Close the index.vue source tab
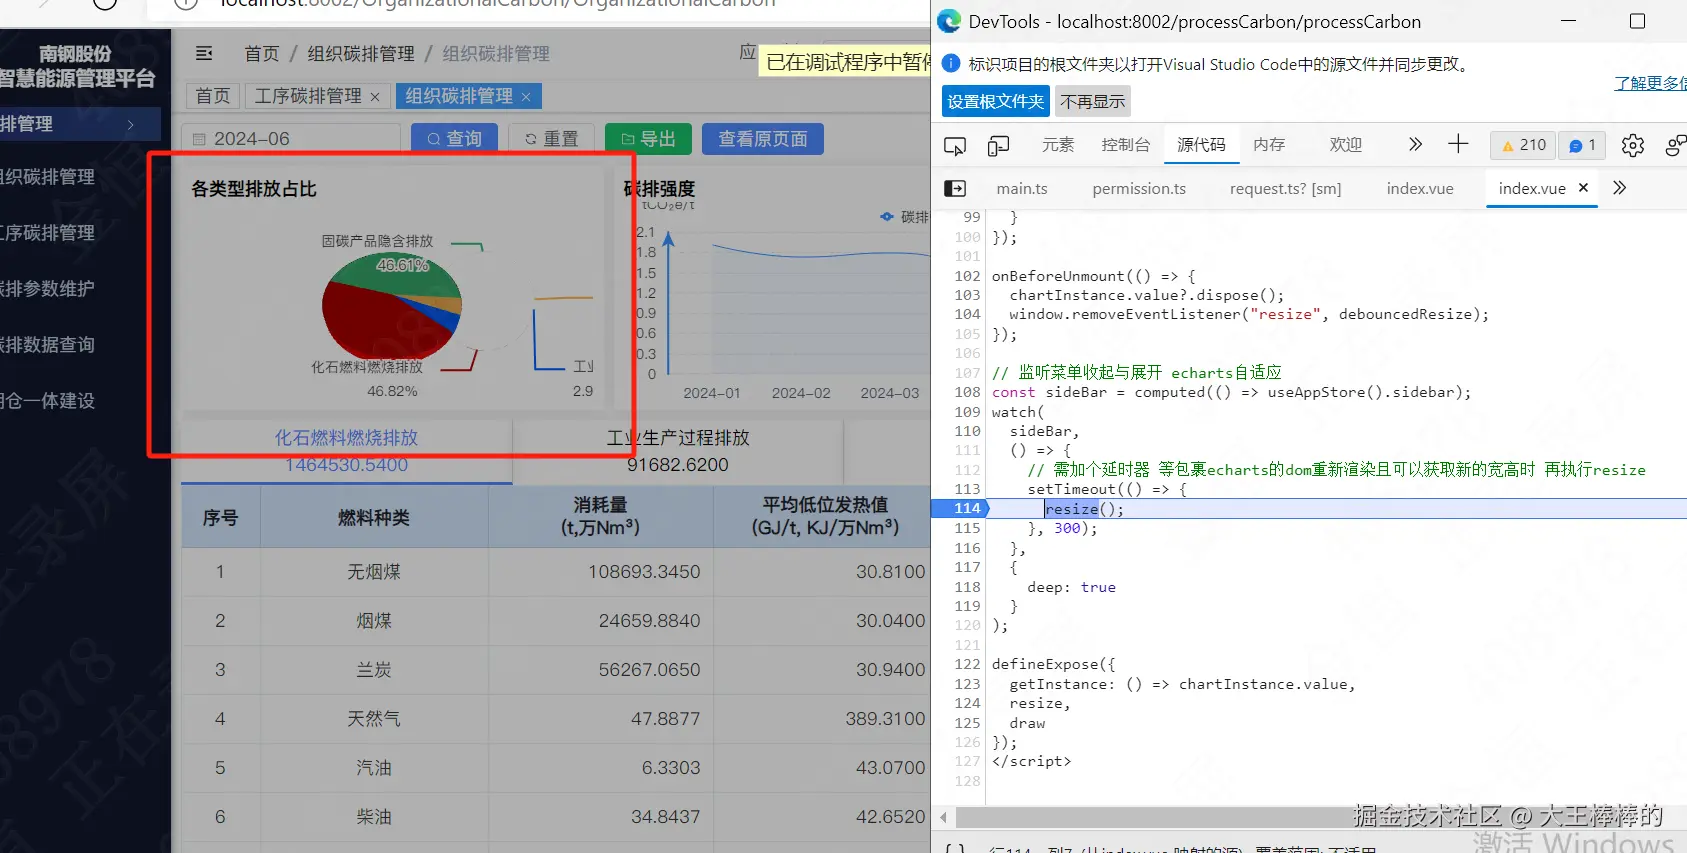This screenshot has width=1687, height=853. (1583, 187)
